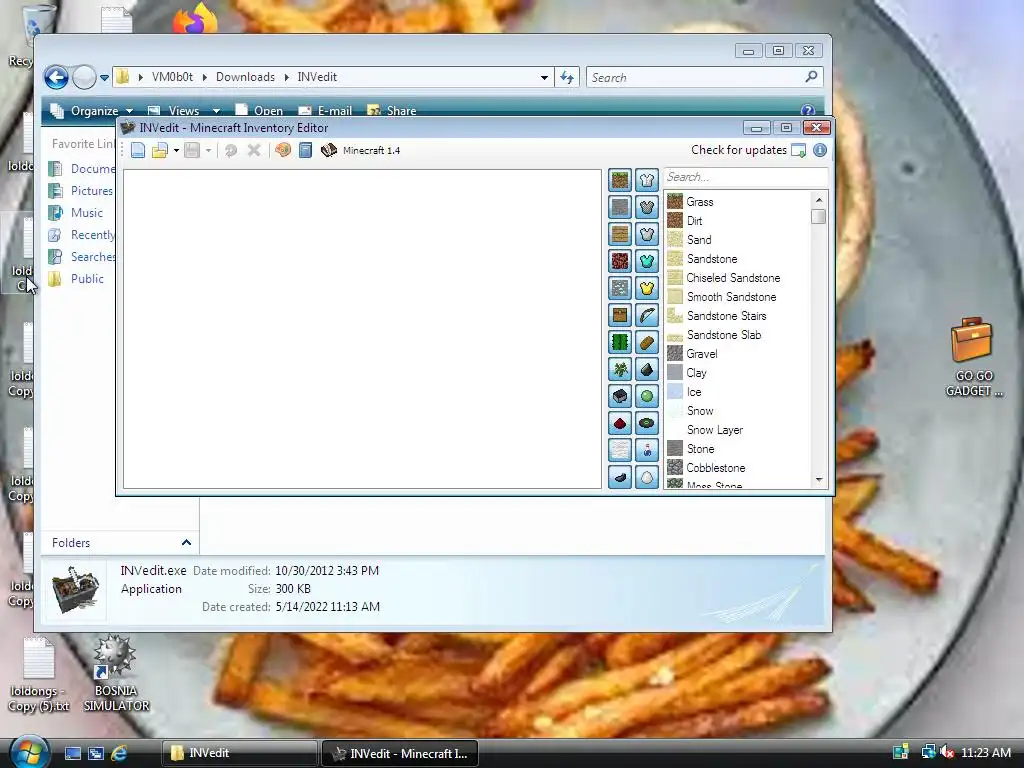The image size is (1024, 768).
Task: Select the bow weapons category button
Action: point(647,315)
